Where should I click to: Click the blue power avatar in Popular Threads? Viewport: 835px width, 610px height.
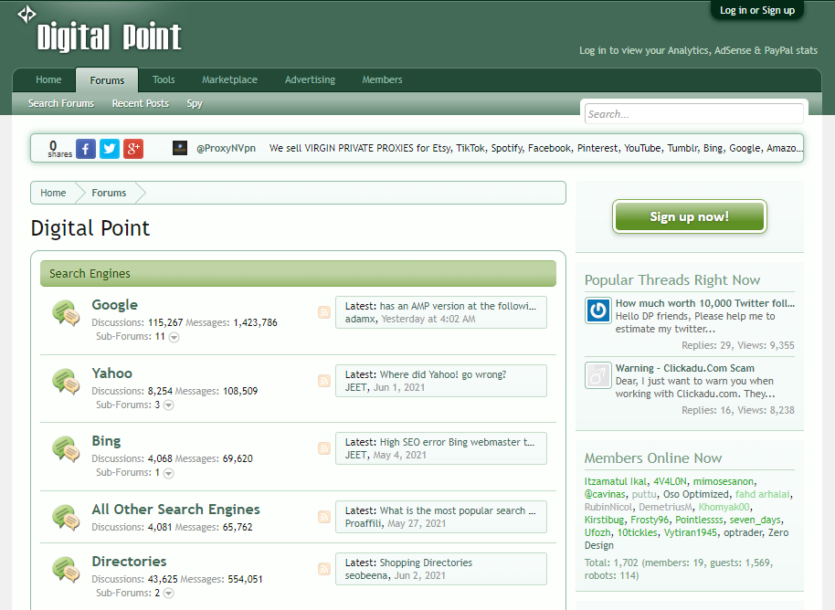(x=598, y=310)
